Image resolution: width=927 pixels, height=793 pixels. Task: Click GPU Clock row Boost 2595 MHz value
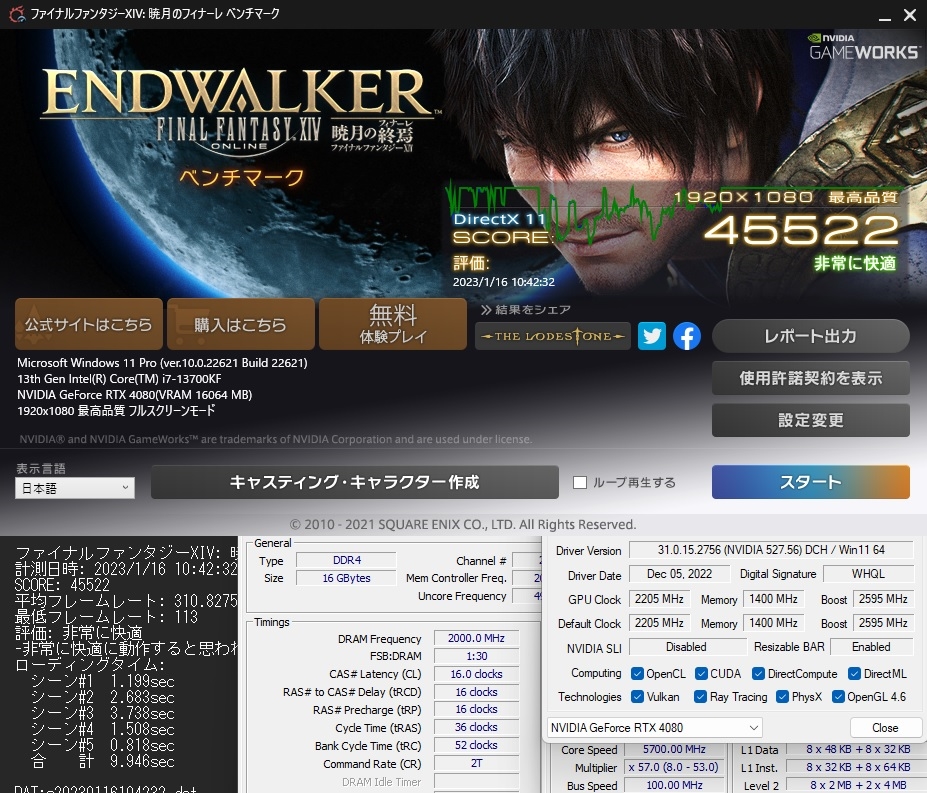click(883, 599)
